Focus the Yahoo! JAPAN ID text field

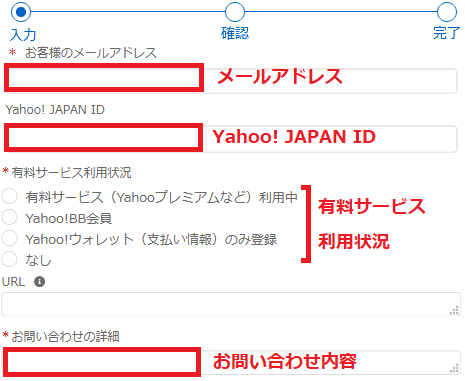pos(231,139)
